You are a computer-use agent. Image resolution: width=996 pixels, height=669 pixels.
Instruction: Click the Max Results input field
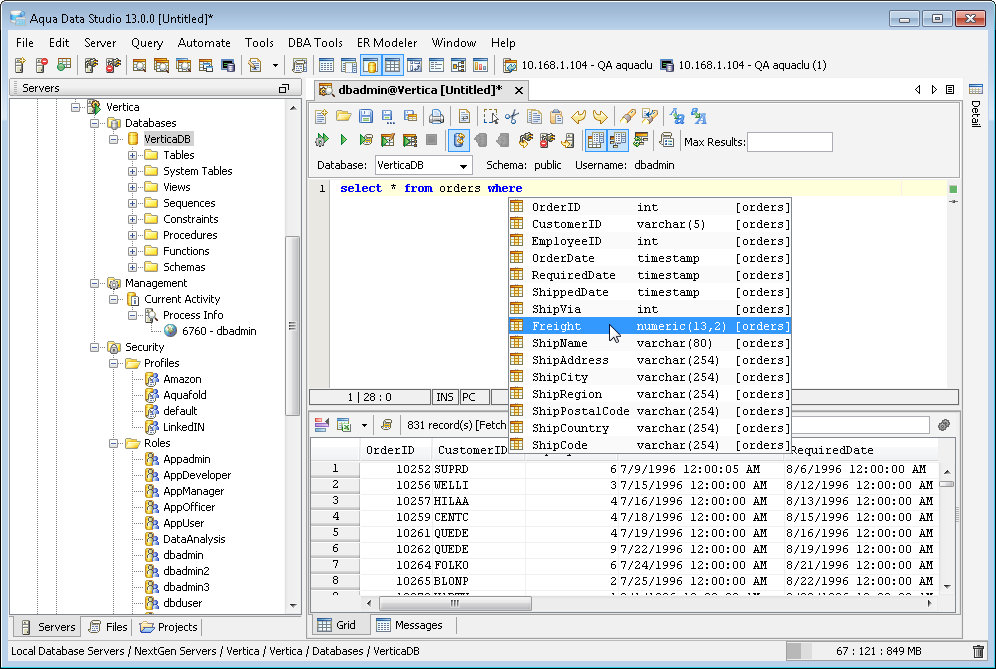point(790,142)
